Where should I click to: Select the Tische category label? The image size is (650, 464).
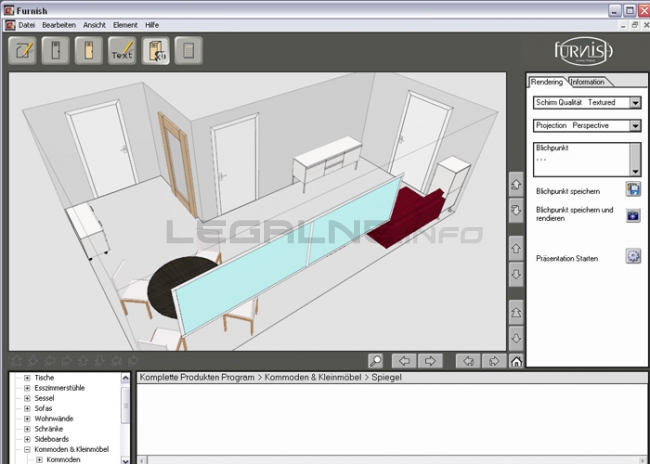tap(44, 378)
